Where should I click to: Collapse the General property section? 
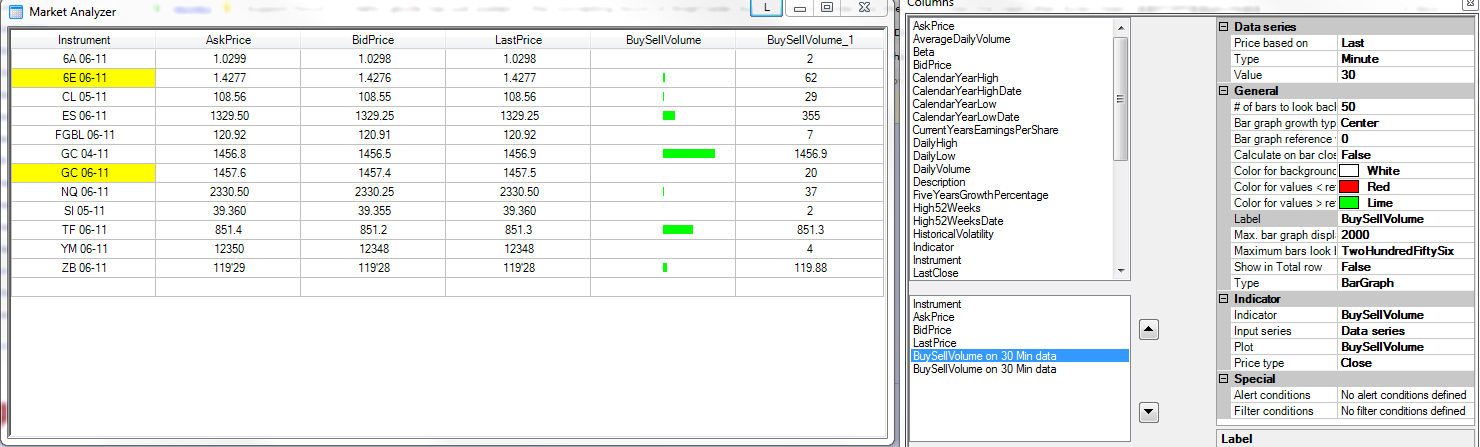click(1224, 91)
